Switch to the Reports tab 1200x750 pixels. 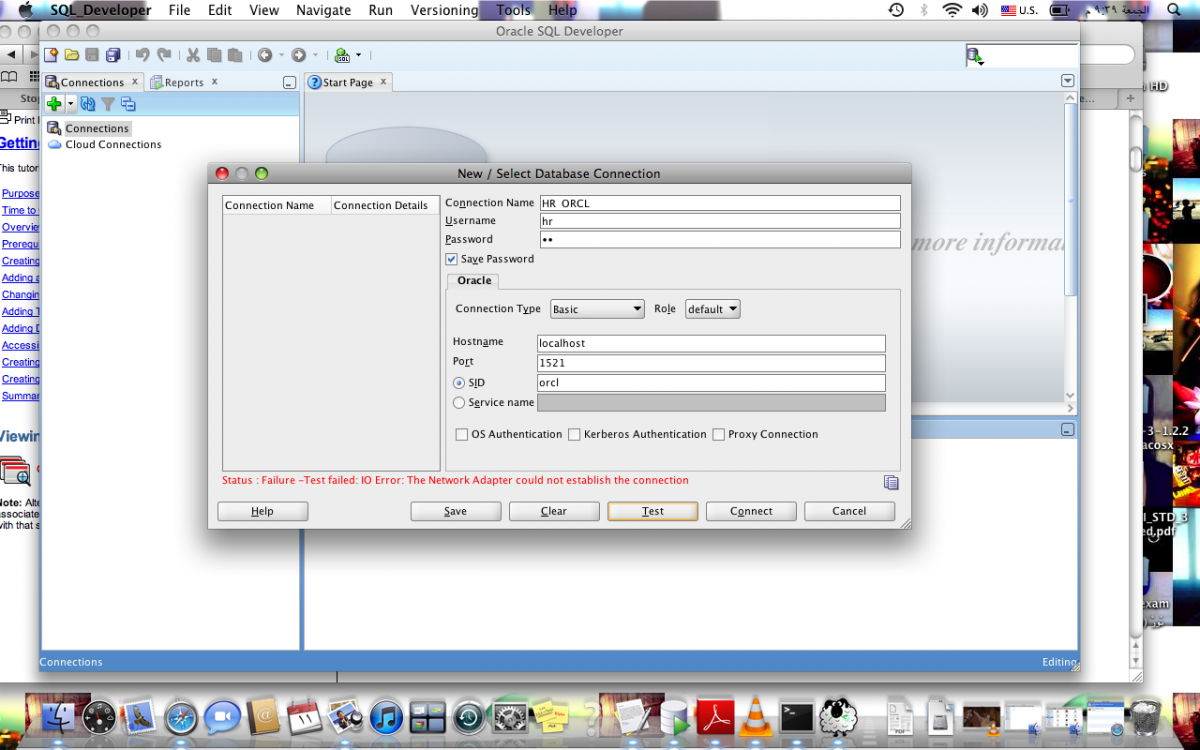183,82
